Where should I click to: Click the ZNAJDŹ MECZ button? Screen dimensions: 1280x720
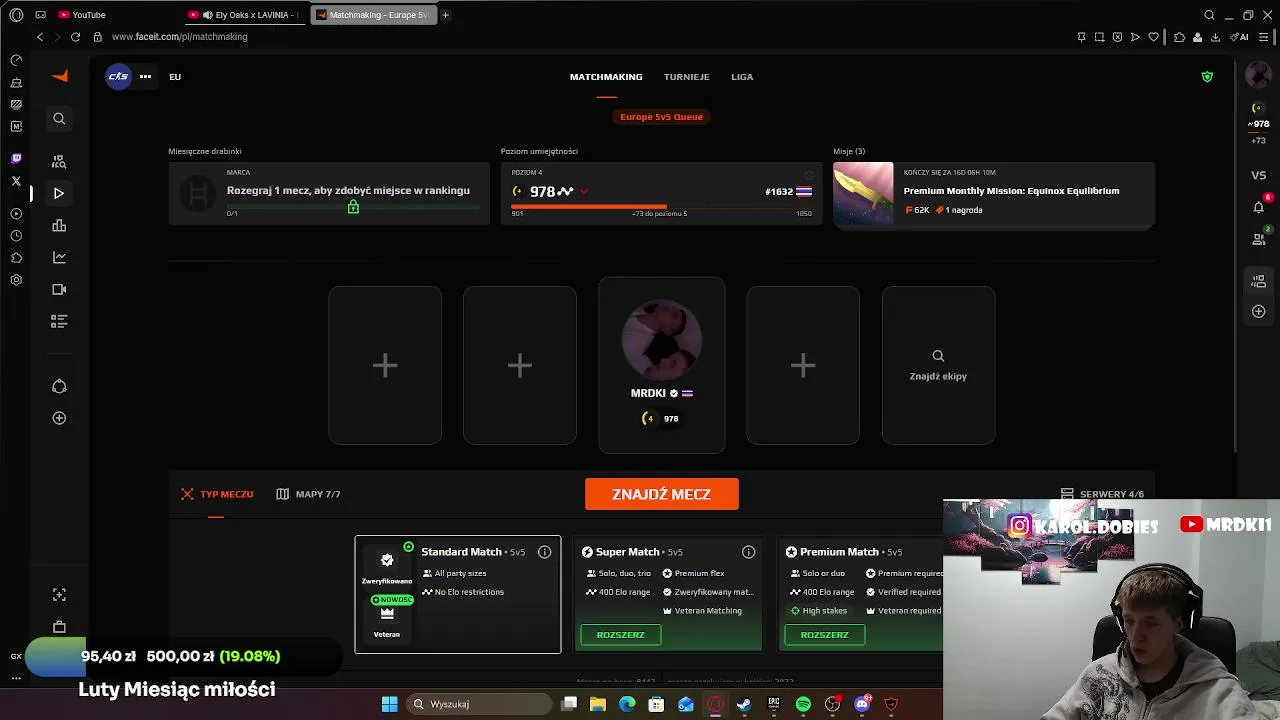coord(662,494)
